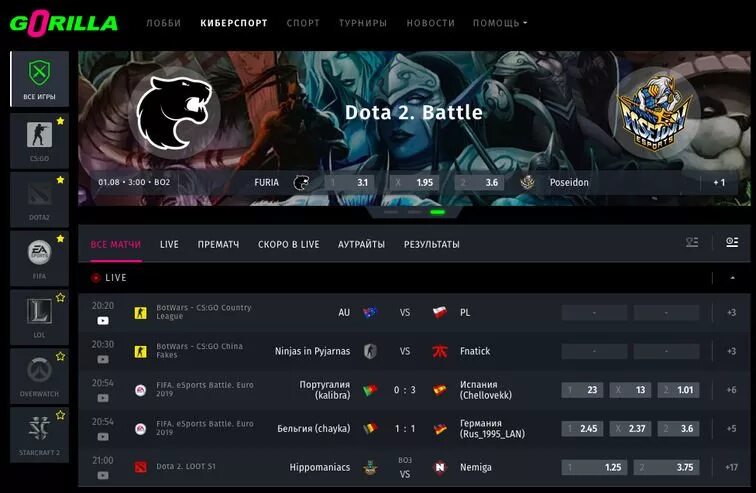Switch to the Результаты tab

432,244
